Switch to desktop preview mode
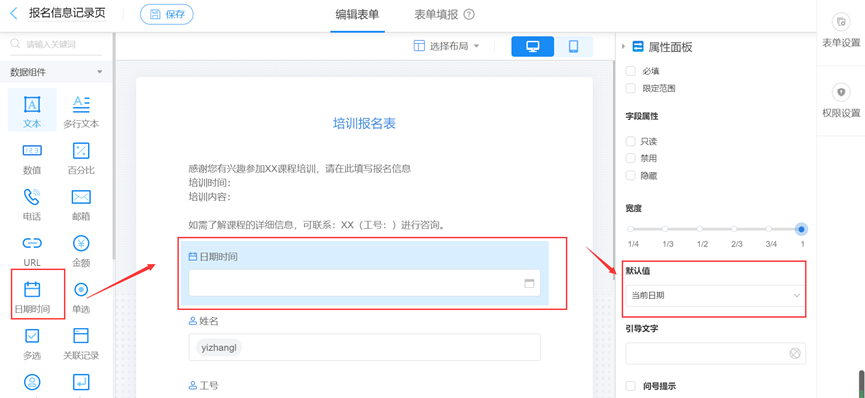The image size is (865, 398). (532, 46)
